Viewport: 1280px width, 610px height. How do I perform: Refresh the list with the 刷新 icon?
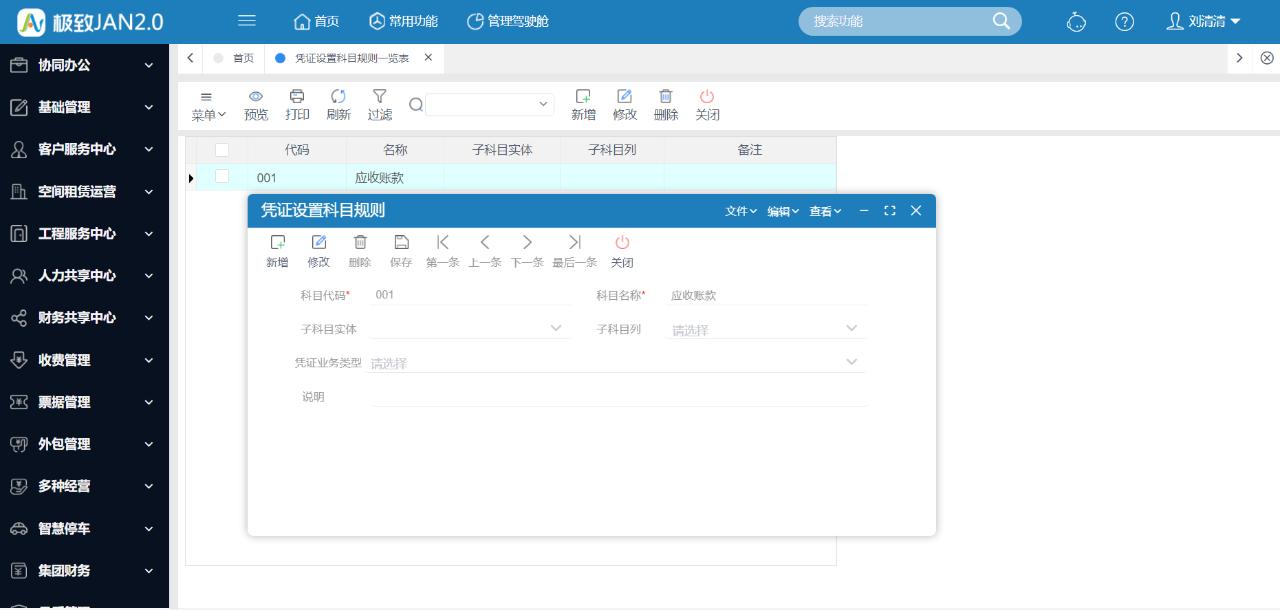click(338, 103)
